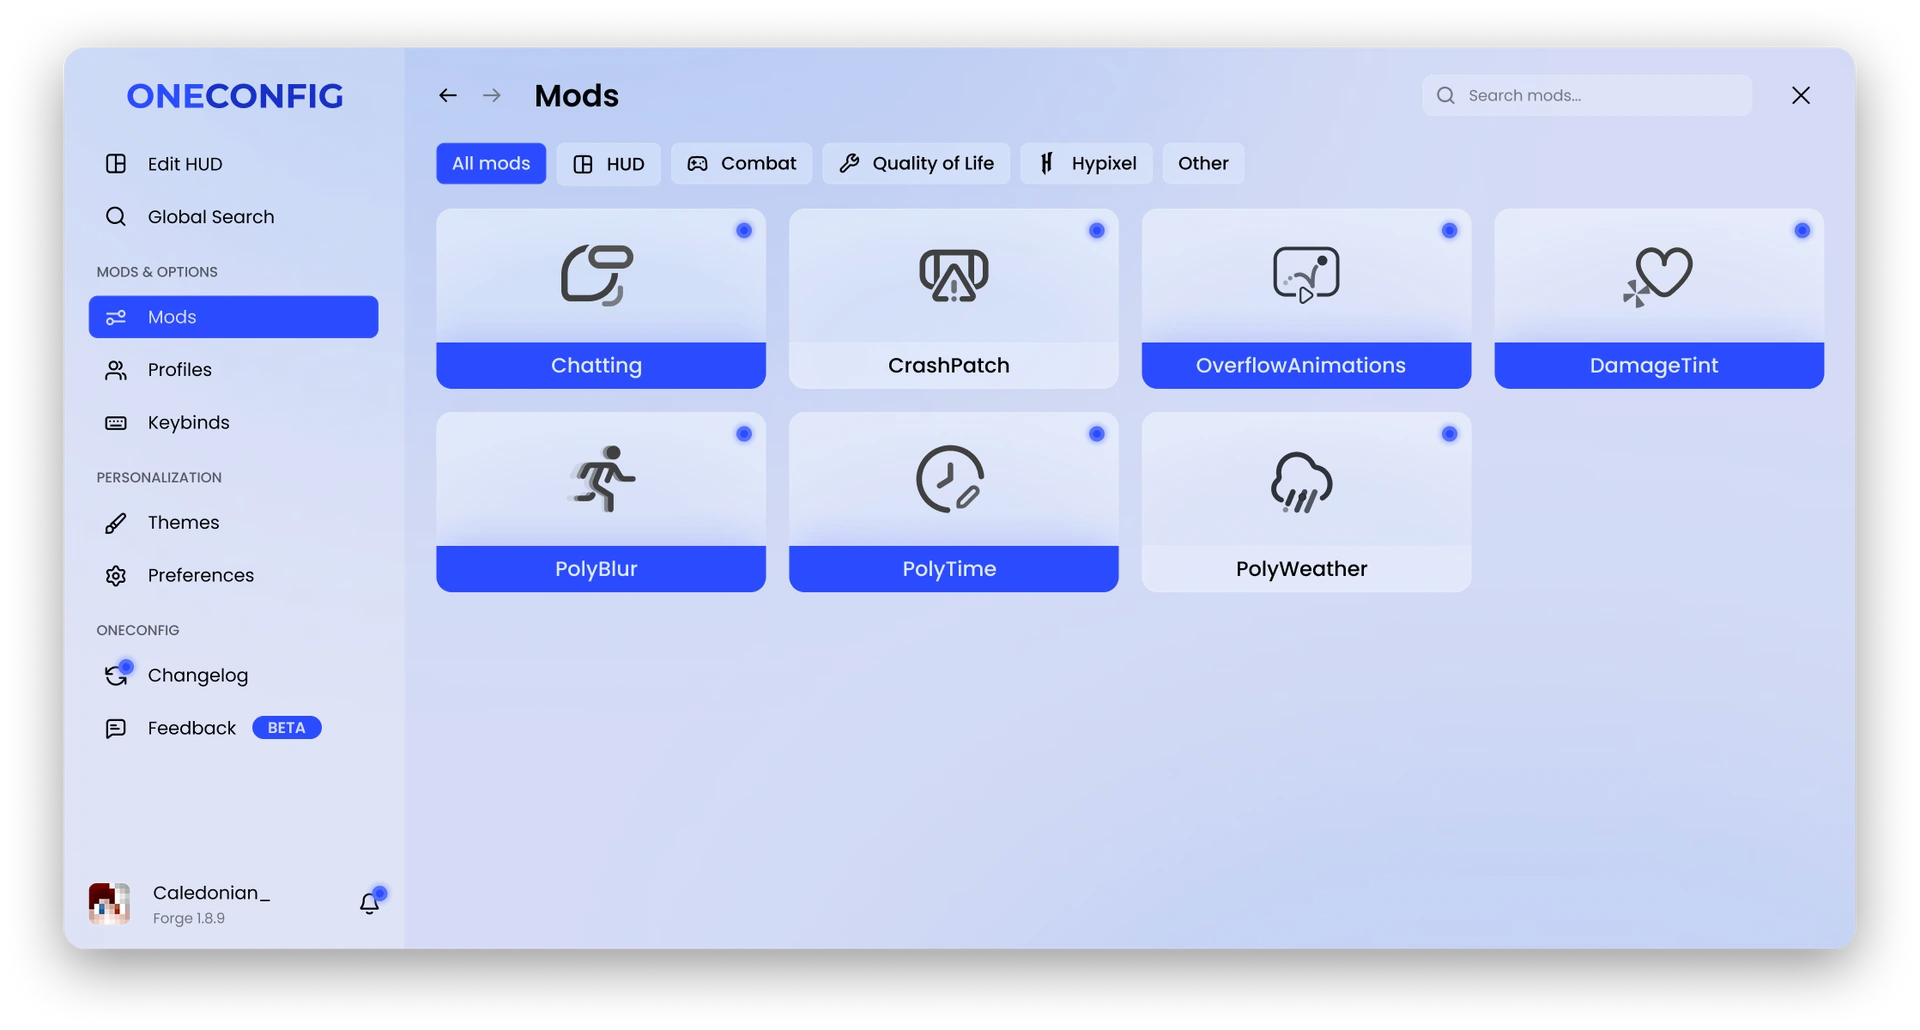Viewport: 1920px width, 1030px height.
Task: Click the ONECONFIG logo
Action: tap(235, 96)
